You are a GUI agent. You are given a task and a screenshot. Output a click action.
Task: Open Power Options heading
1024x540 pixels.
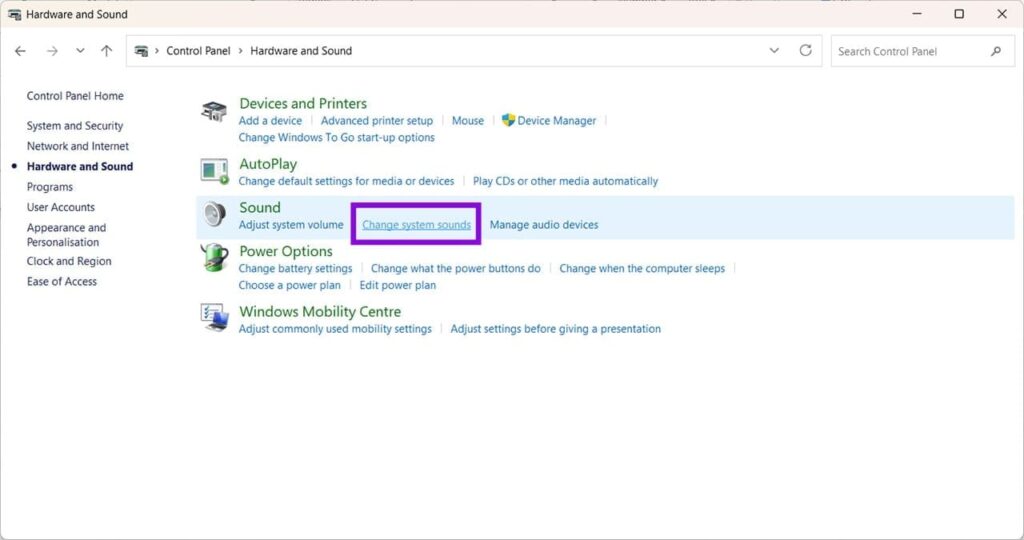pyautogui.click(x=286, y=251)
